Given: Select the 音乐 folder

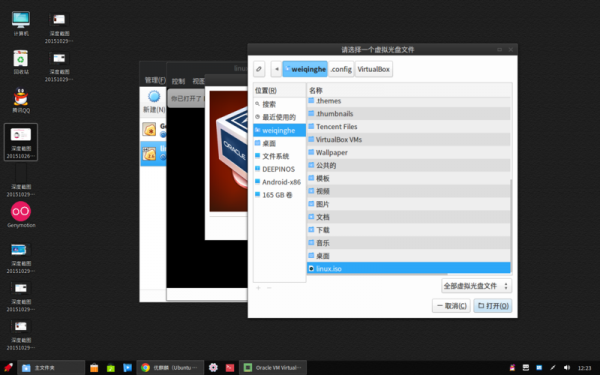Looking at the screenshot, I should [x=408, y=243].
